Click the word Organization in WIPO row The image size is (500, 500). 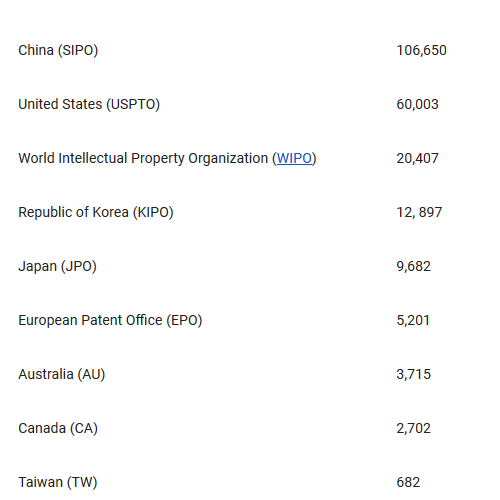click(x=228, y=158)
